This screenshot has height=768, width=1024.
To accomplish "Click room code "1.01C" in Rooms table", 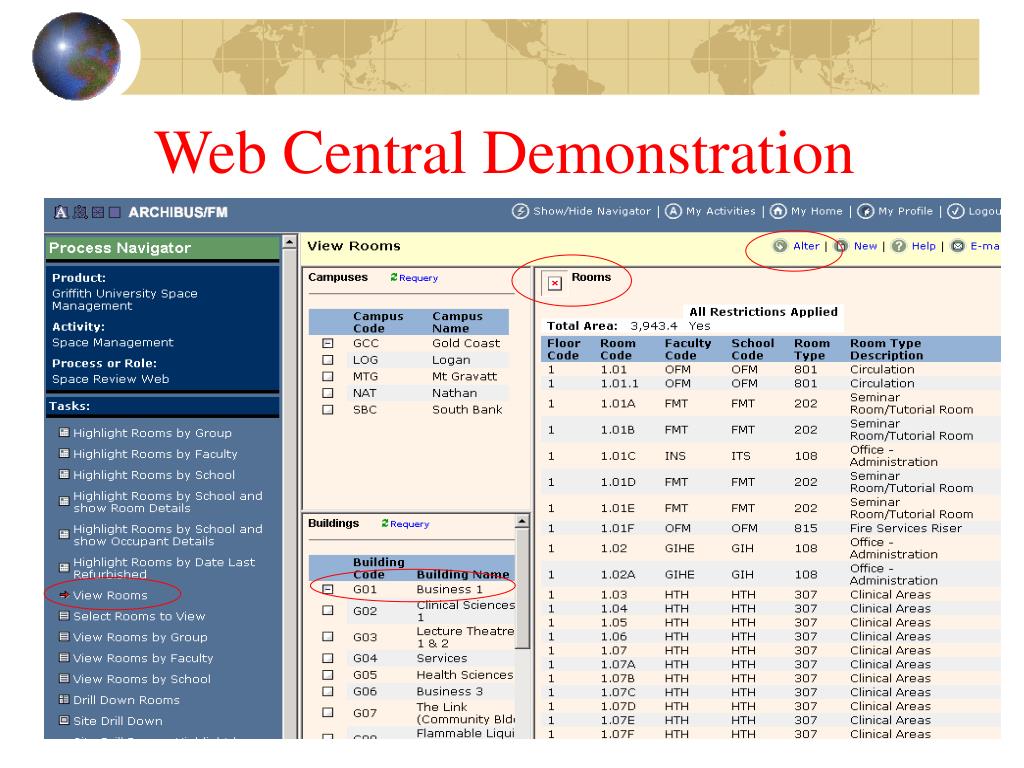I will [x=618, y=456].
